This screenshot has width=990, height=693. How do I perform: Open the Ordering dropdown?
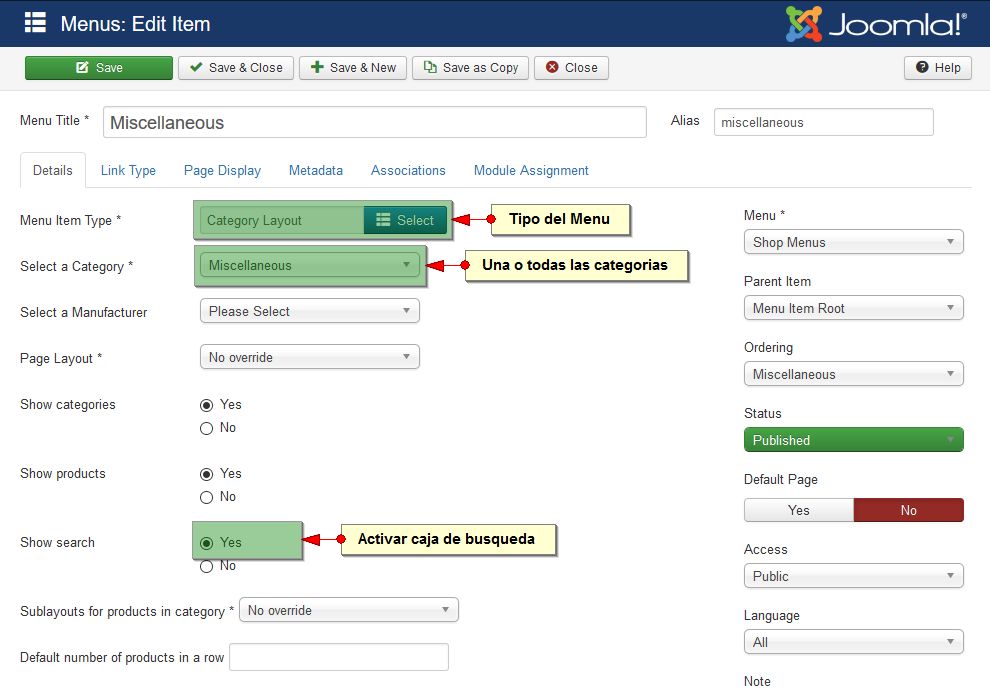click(x=854, y=374)
